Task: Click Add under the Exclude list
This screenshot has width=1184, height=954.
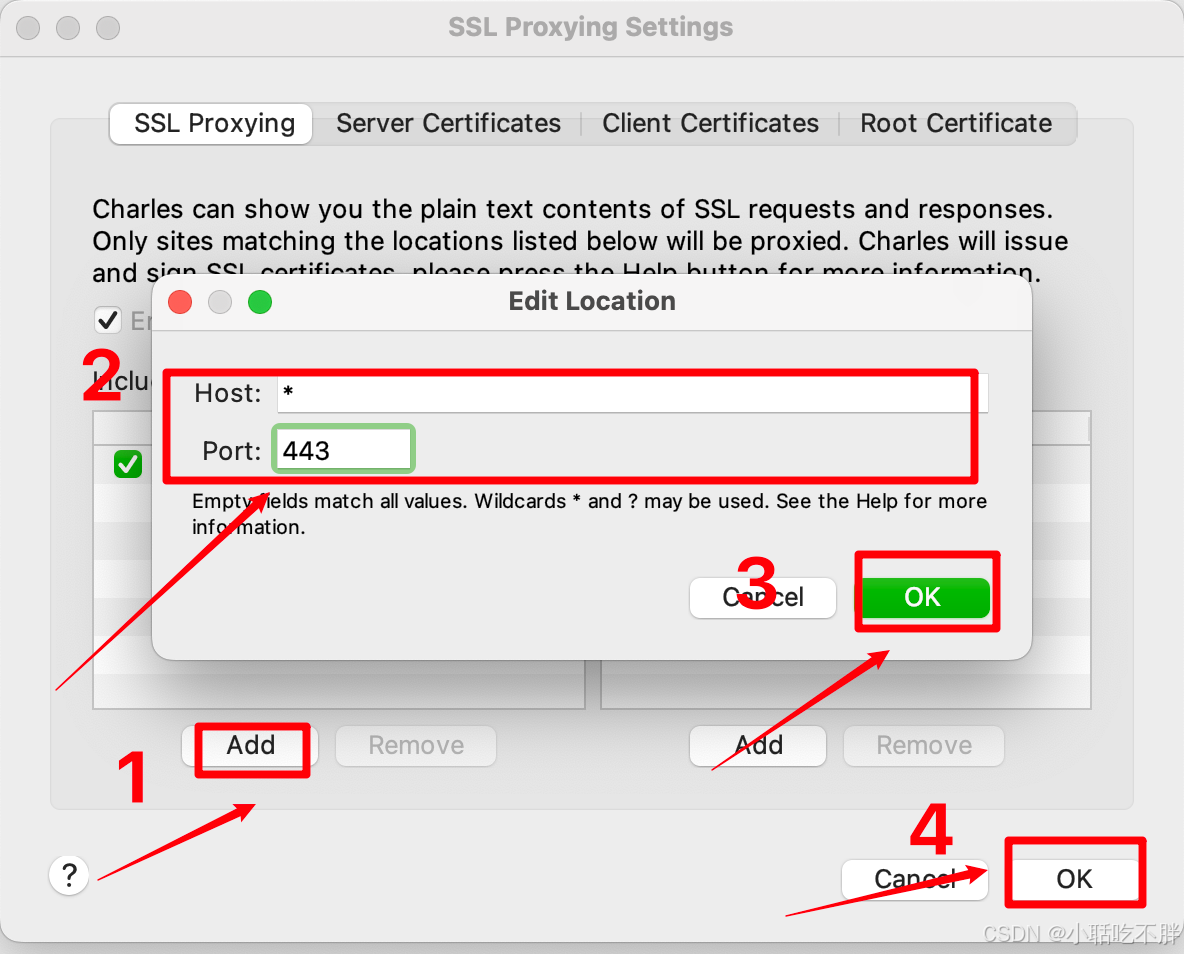Action: (x=758, y=746)
